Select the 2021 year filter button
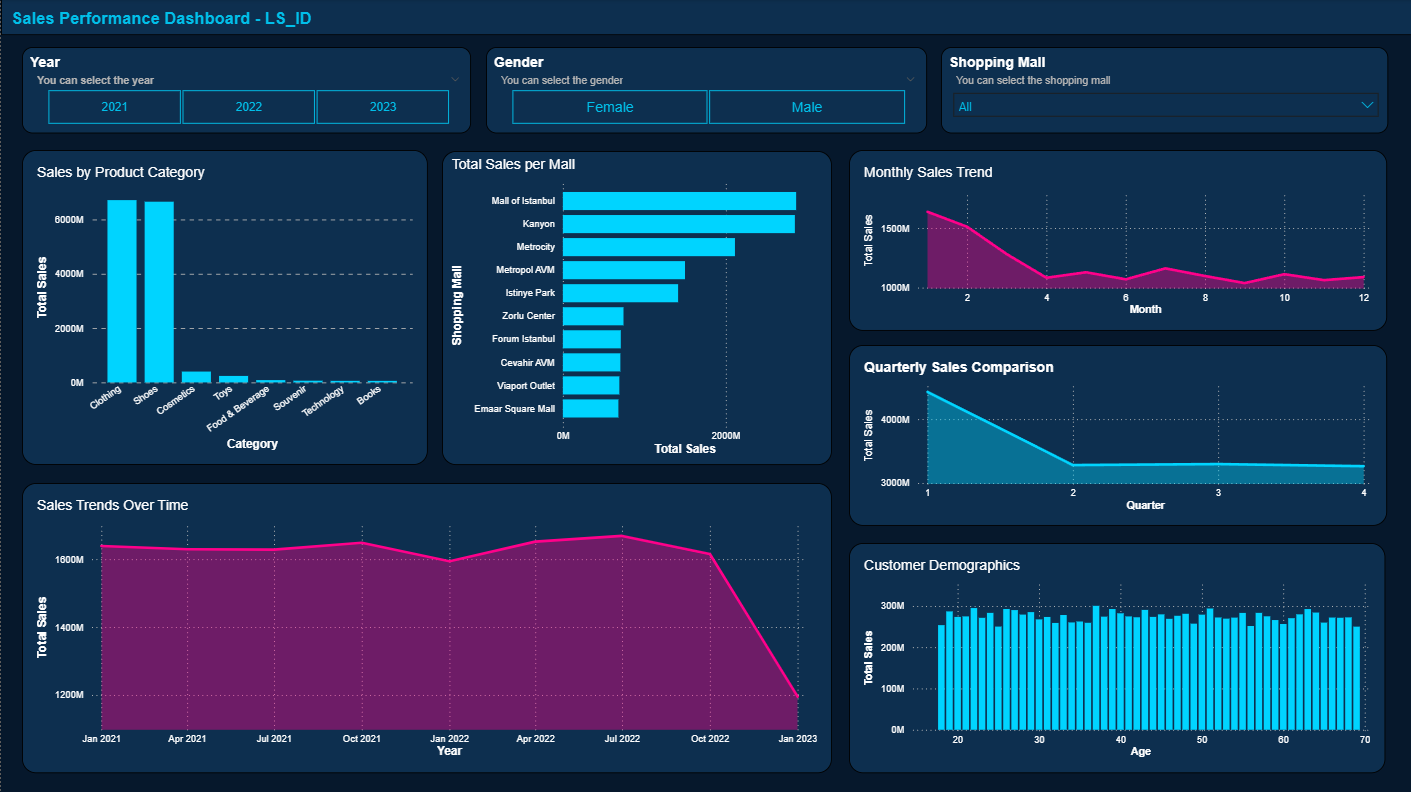1411x792 pixels. (114, 107)
